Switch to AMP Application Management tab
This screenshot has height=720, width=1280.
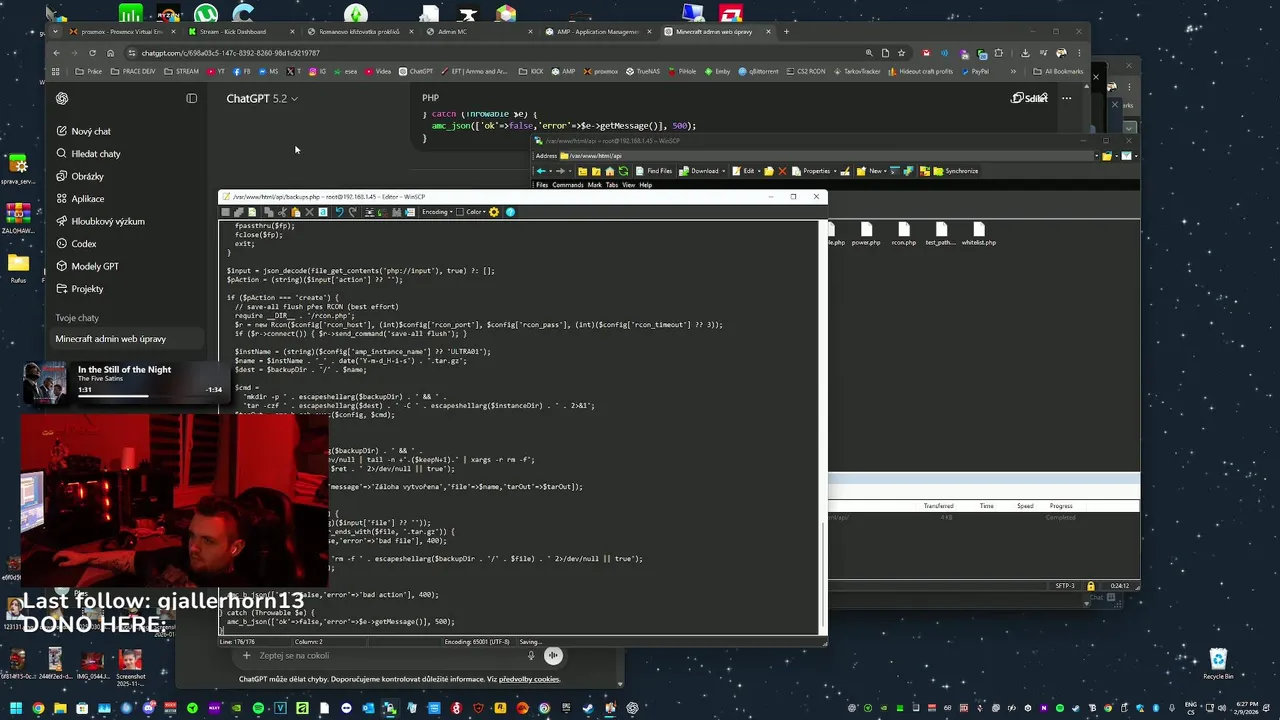tap(599, 31)
